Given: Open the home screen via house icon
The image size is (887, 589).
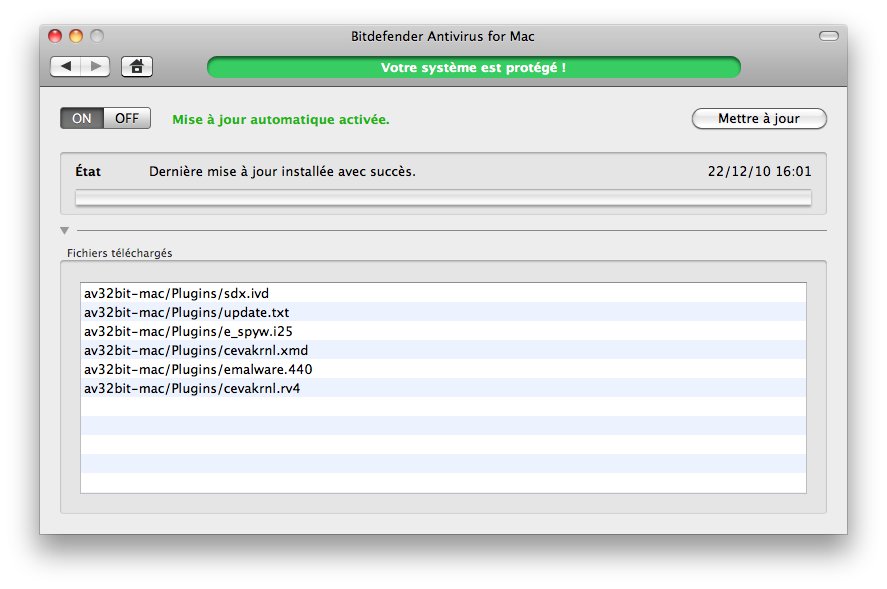Looking at the screenshot, I should pyautogui.click(x=137, y=67).
